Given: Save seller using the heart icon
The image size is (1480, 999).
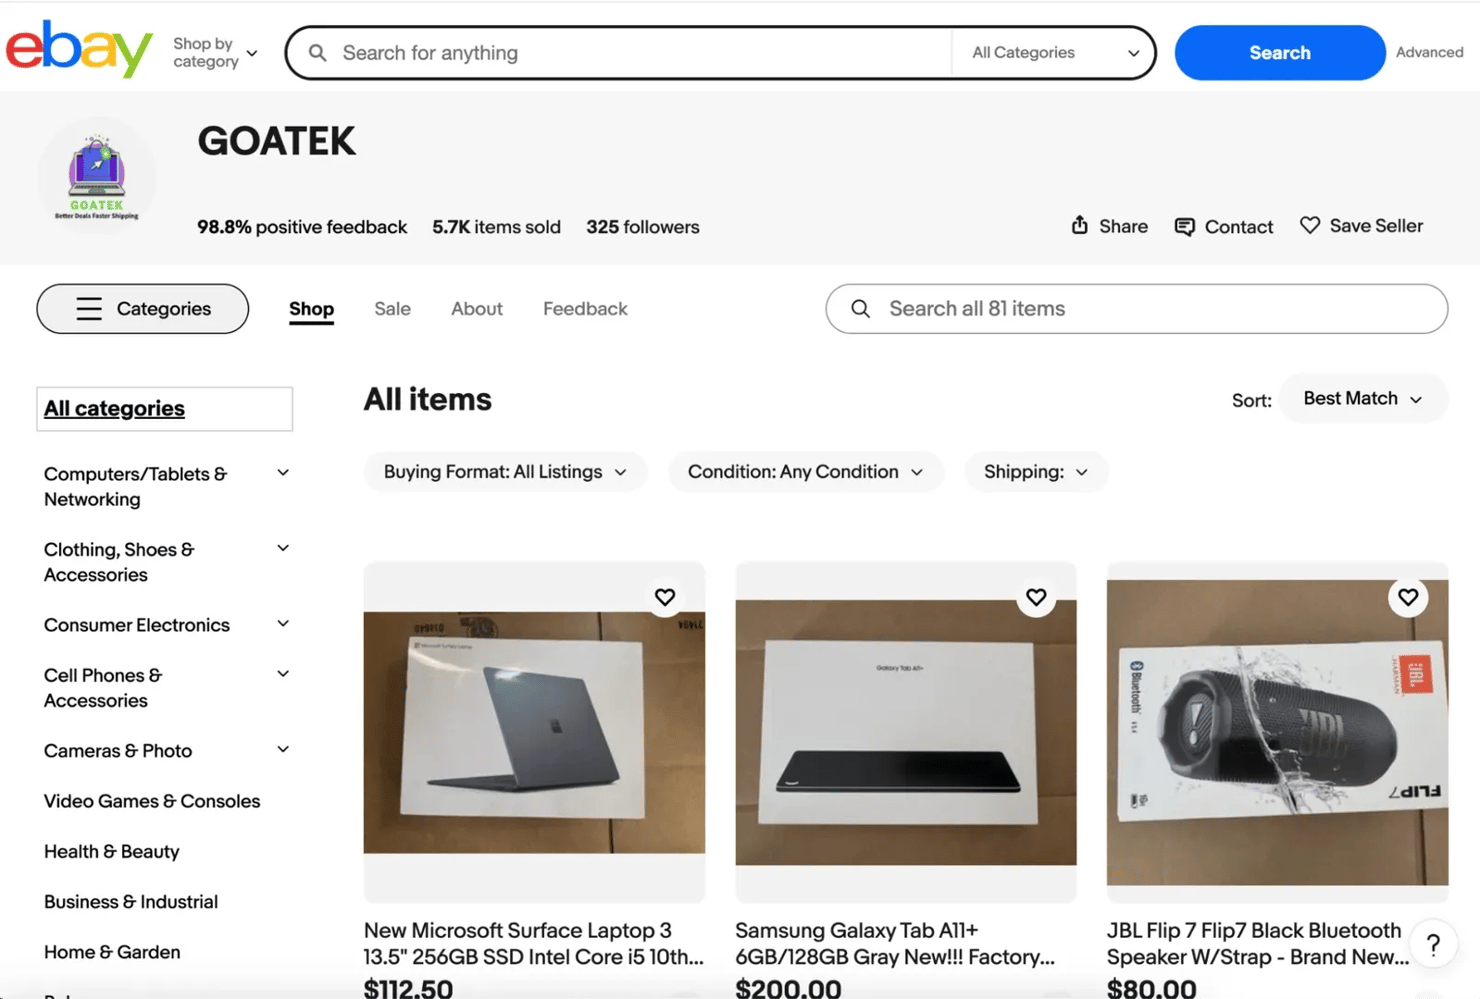Looking at the screenshot, I should click(1309, 226).
